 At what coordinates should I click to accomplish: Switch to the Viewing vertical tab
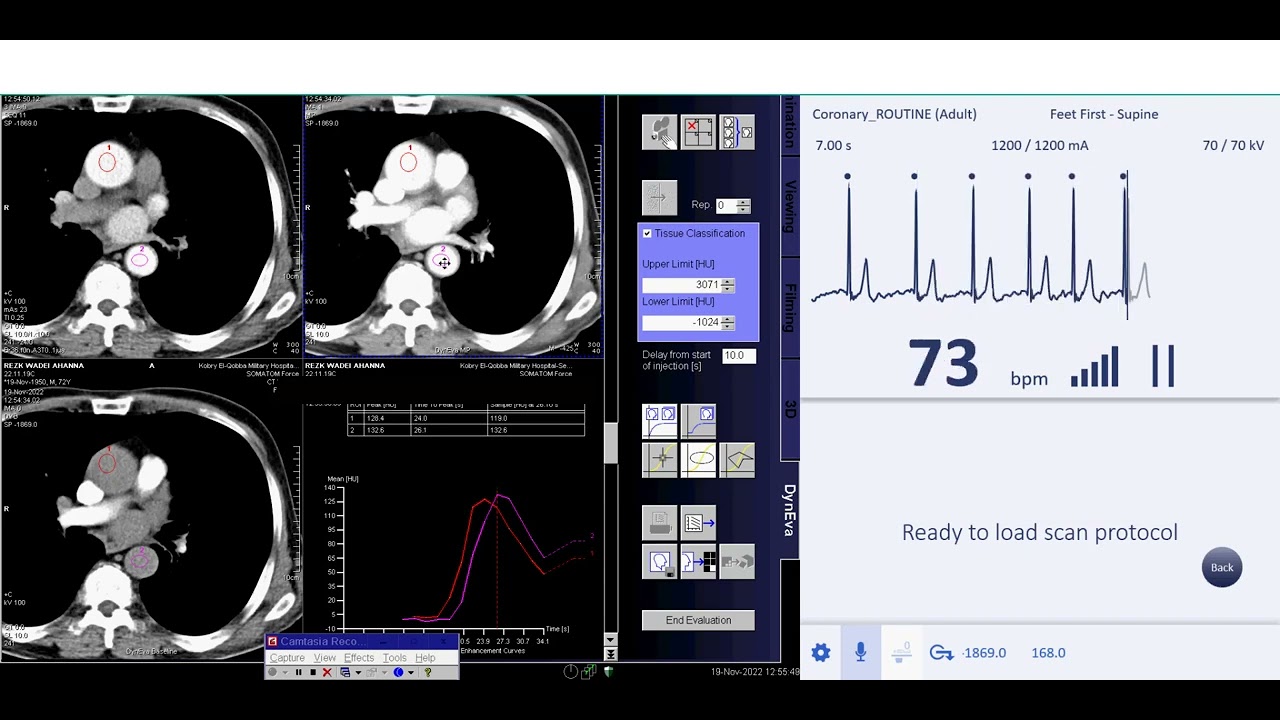[x=790, y=207]
